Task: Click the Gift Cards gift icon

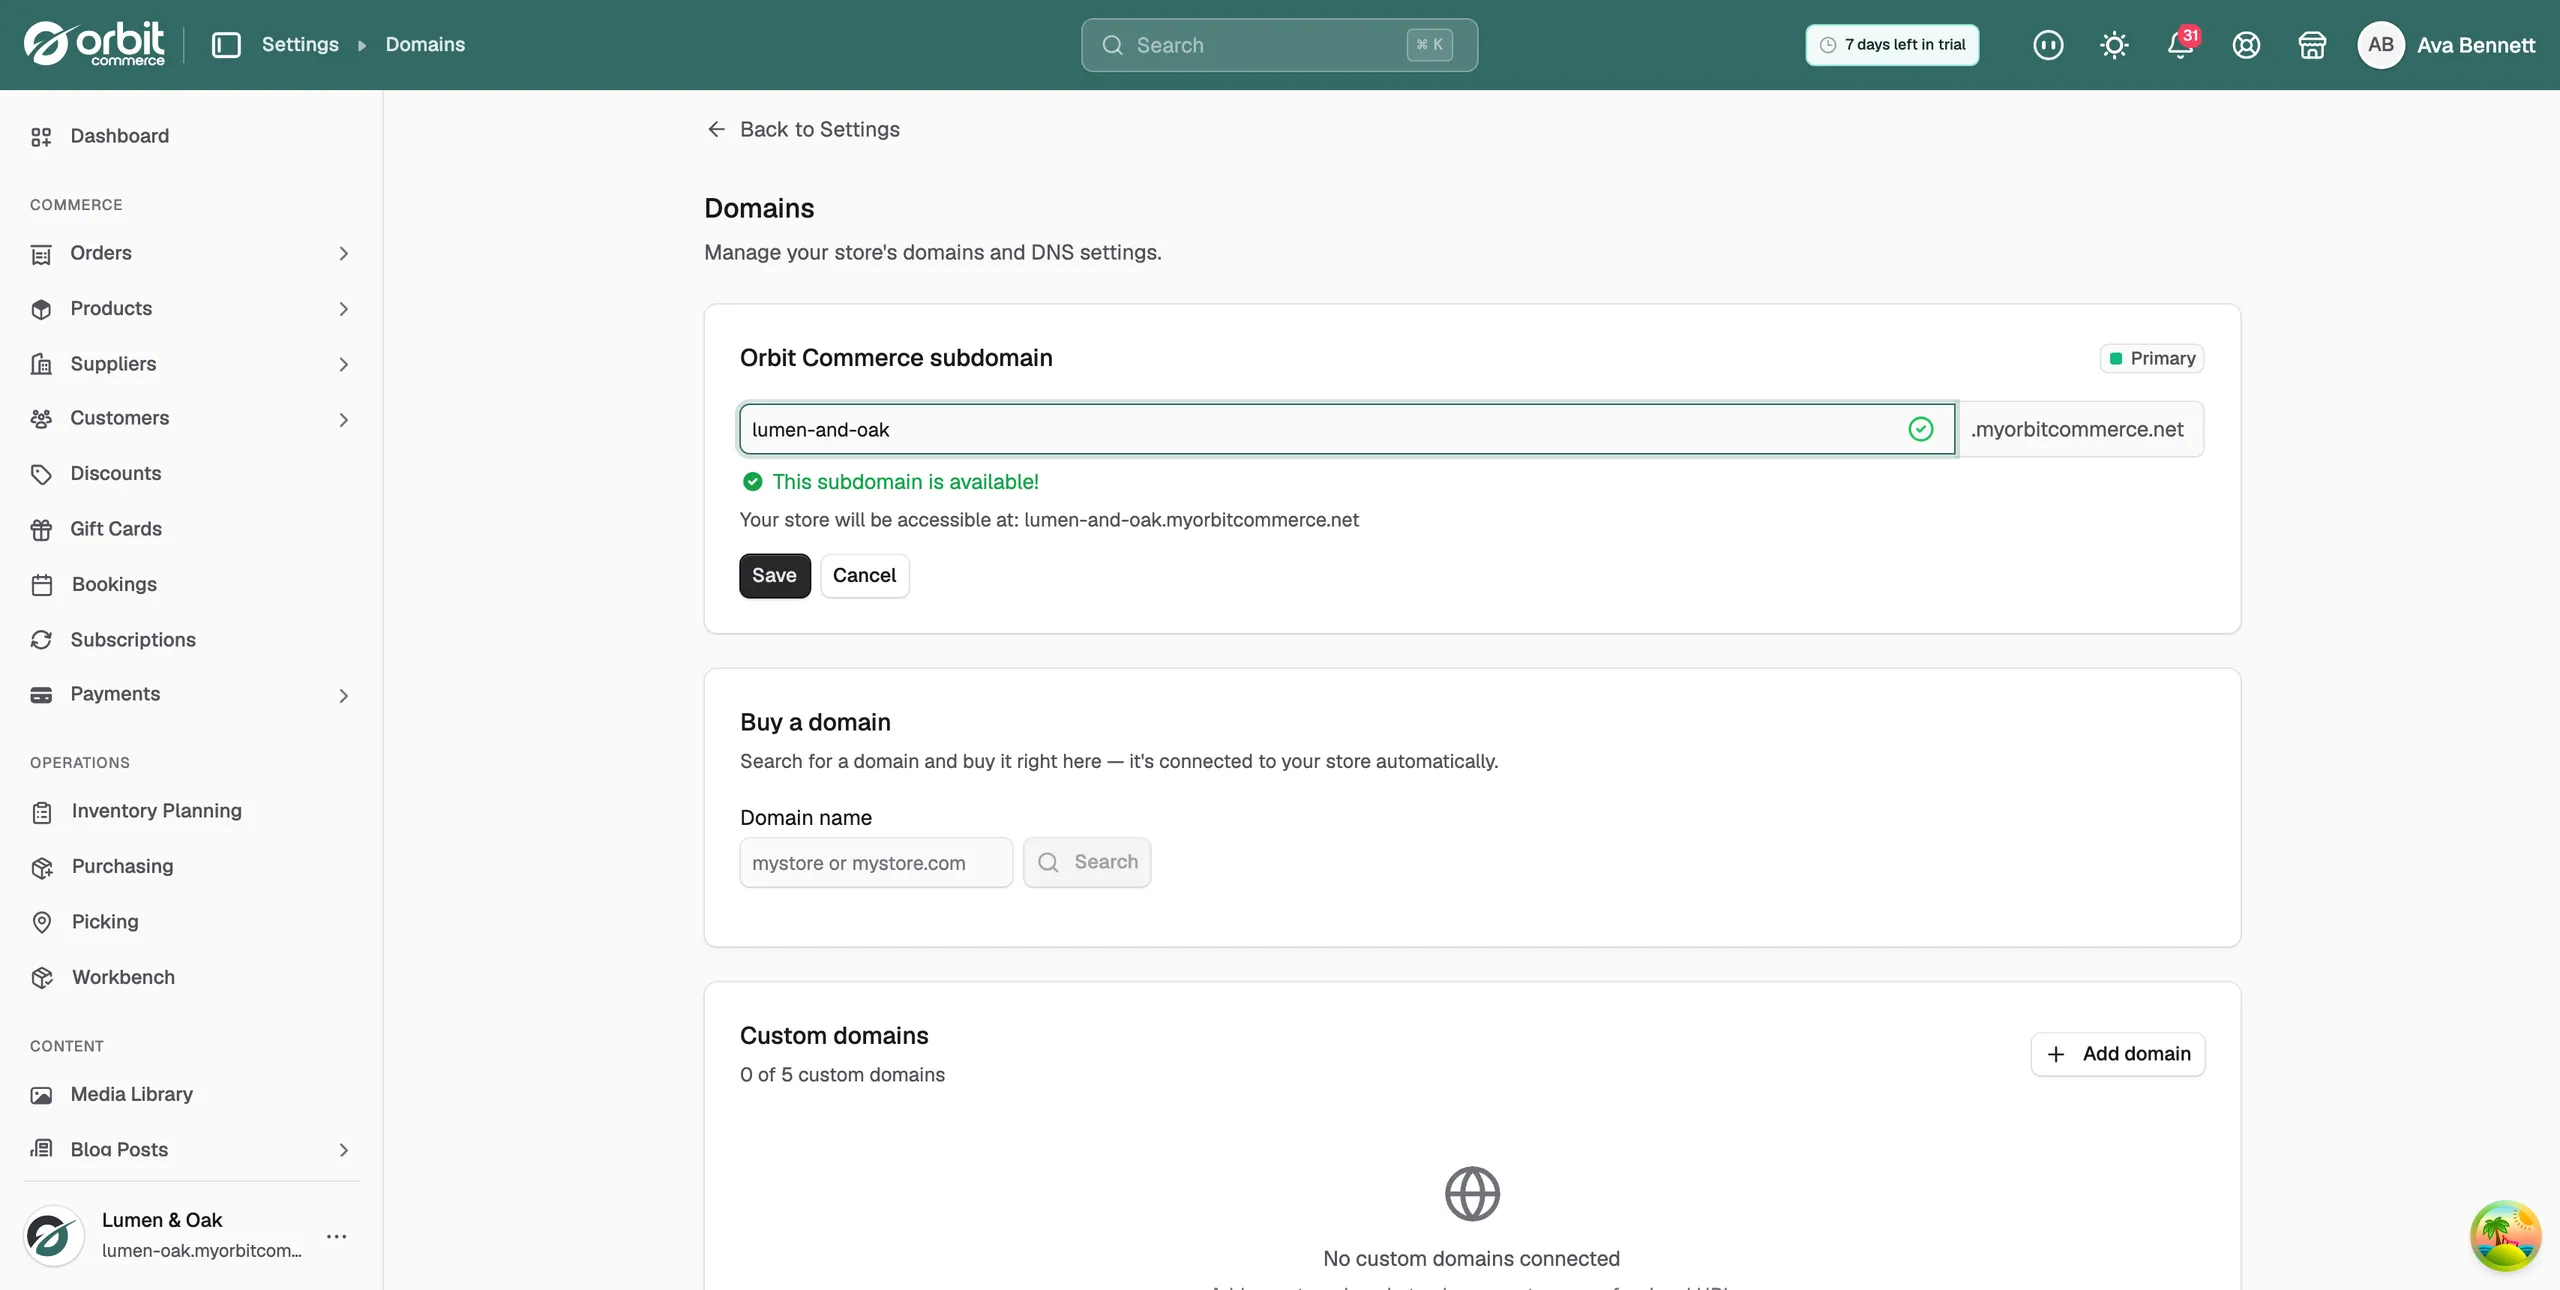Action: tap(41, 529)
